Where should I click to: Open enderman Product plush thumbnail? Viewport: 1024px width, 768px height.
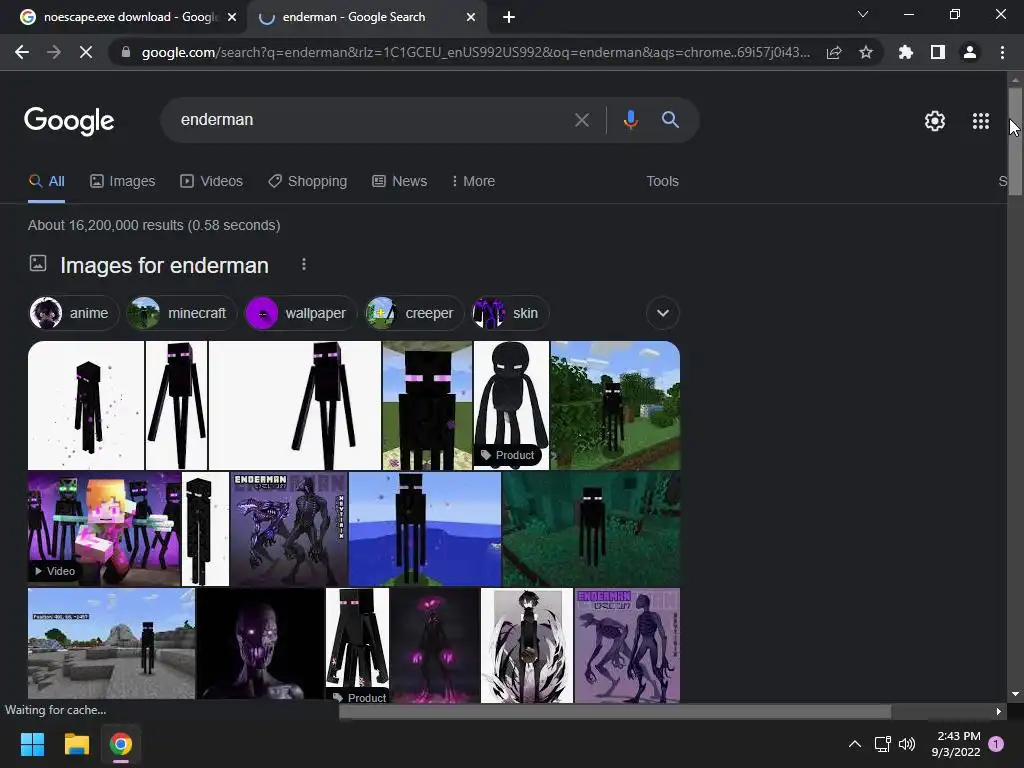click(x=511, y=405)
